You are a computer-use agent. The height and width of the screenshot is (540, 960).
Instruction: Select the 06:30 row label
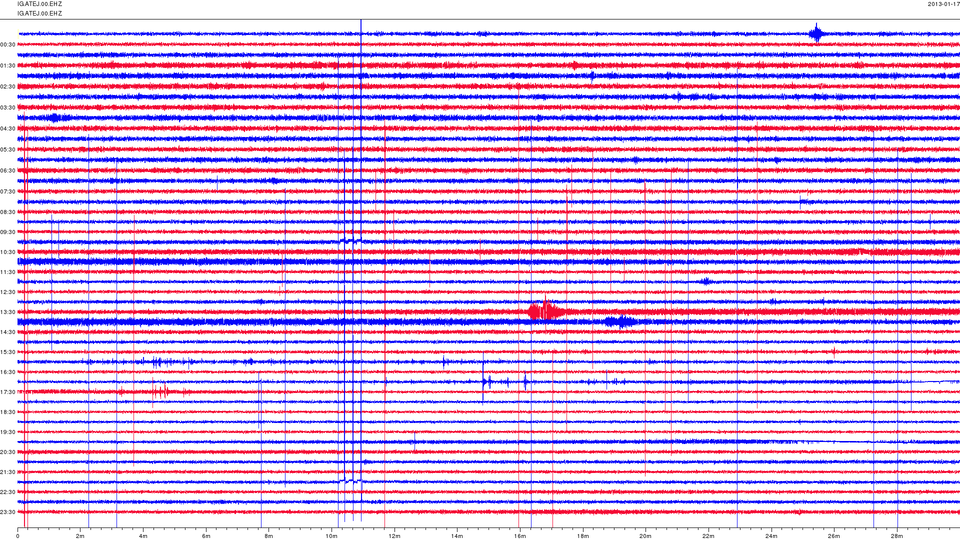click(7, 171)
